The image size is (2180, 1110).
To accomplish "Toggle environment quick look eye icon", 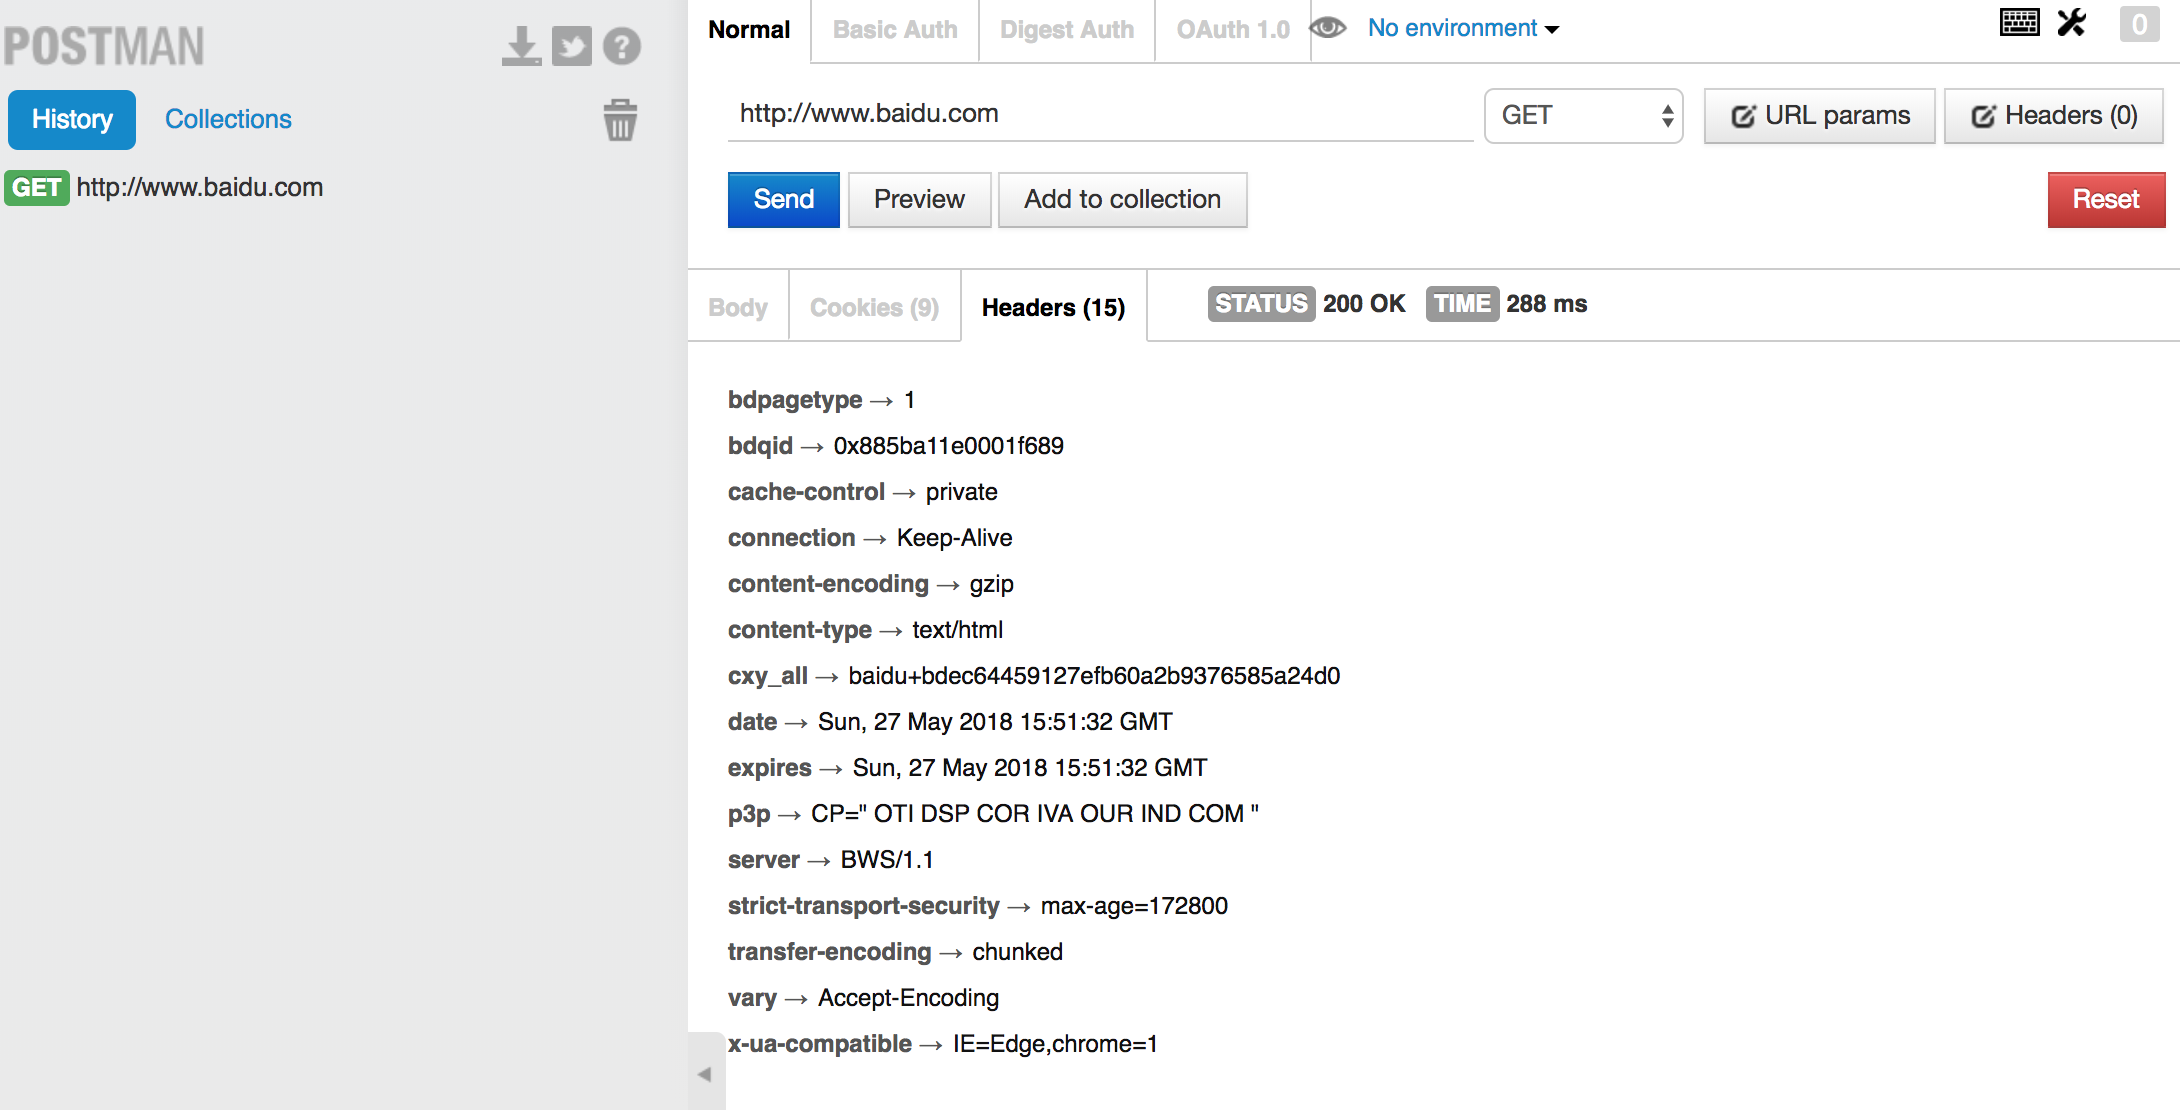I will 1328,28.
